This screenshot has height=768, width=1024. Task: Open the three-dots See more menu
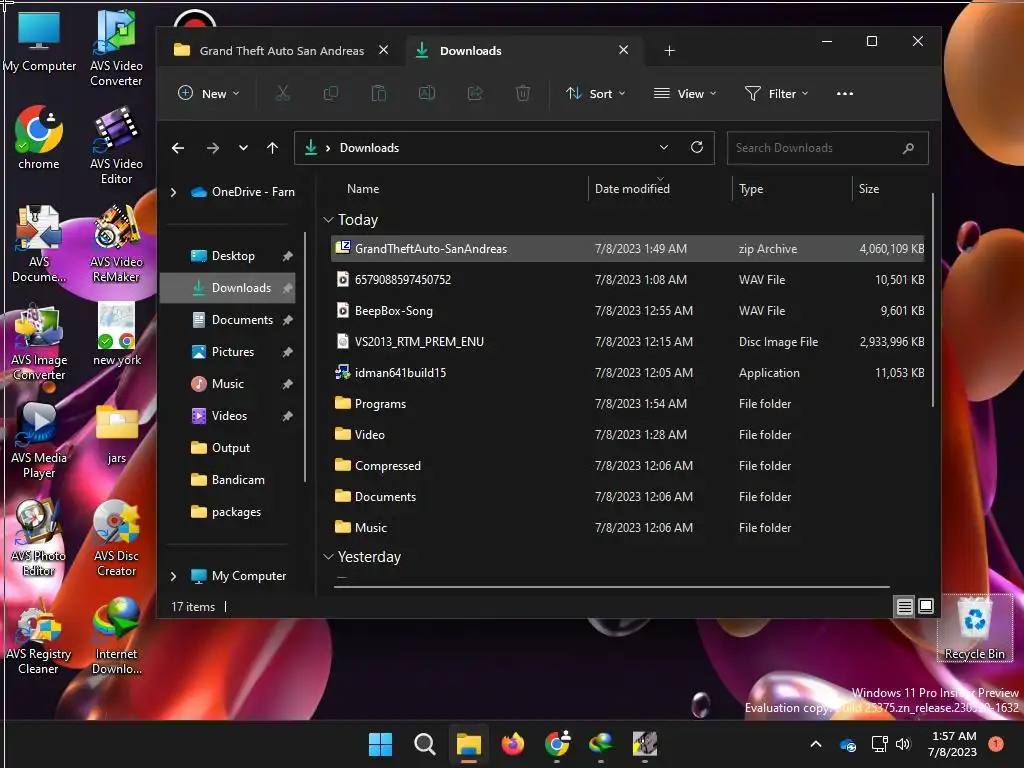click(x=845, y=93)
